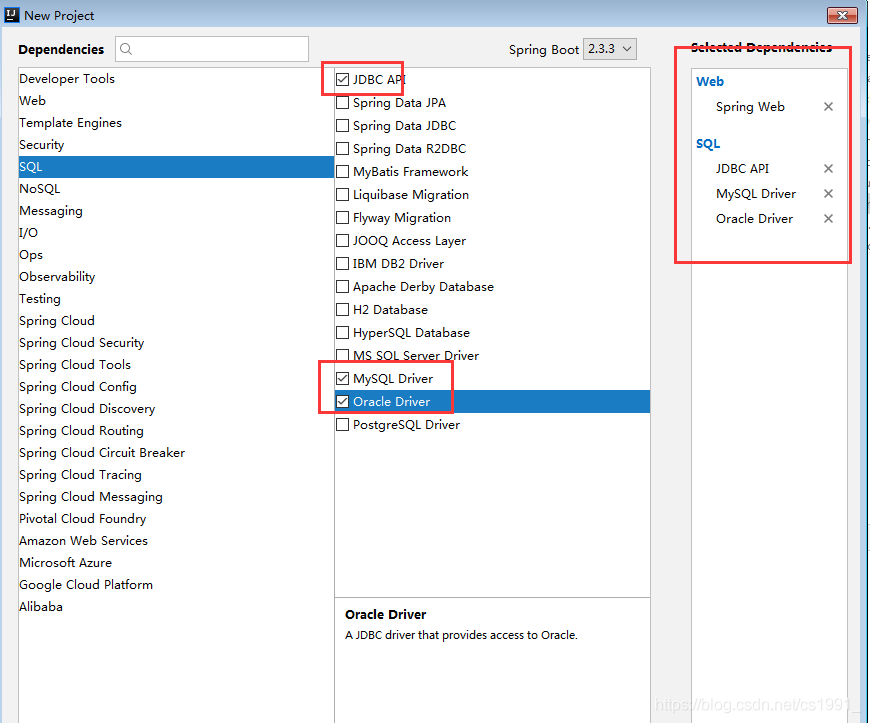Screen dimensions: 870x723
Task: Check the Spring Data JPA checkbox
Action: (x=342, y=103)
